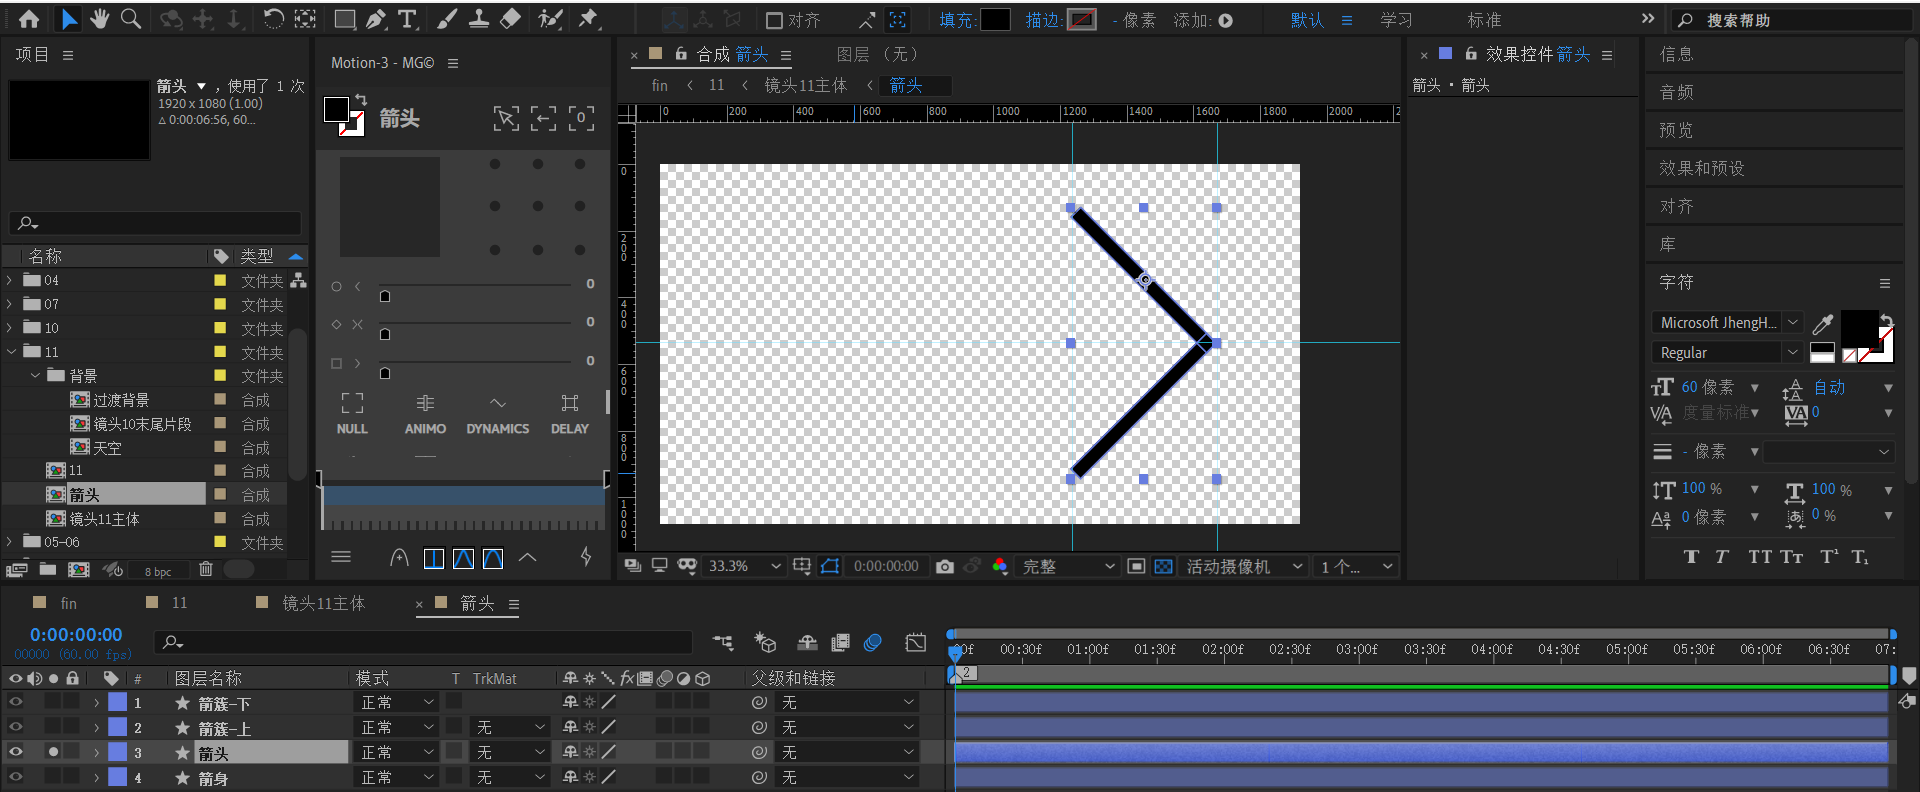The width and height of the screenshot is (1920, 792).
Task: Open the 活动摄像机 camera view dropdown
Action: click(x=1245, y=566)
